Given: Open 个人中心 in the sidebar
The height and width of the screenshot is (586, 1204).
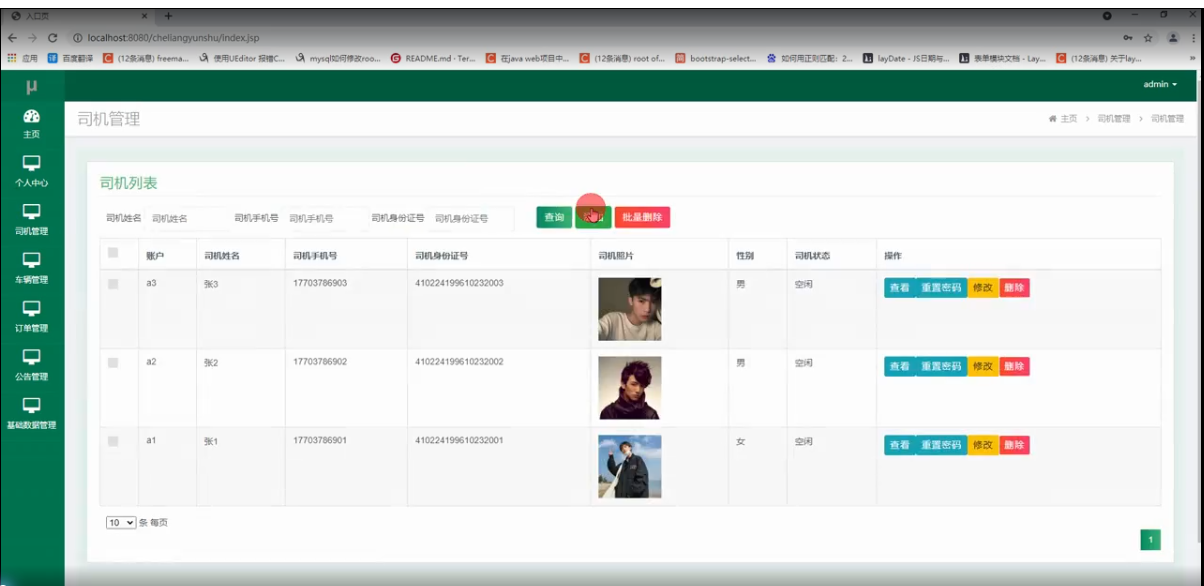Looking at the screenshot, I should point(32,172).
